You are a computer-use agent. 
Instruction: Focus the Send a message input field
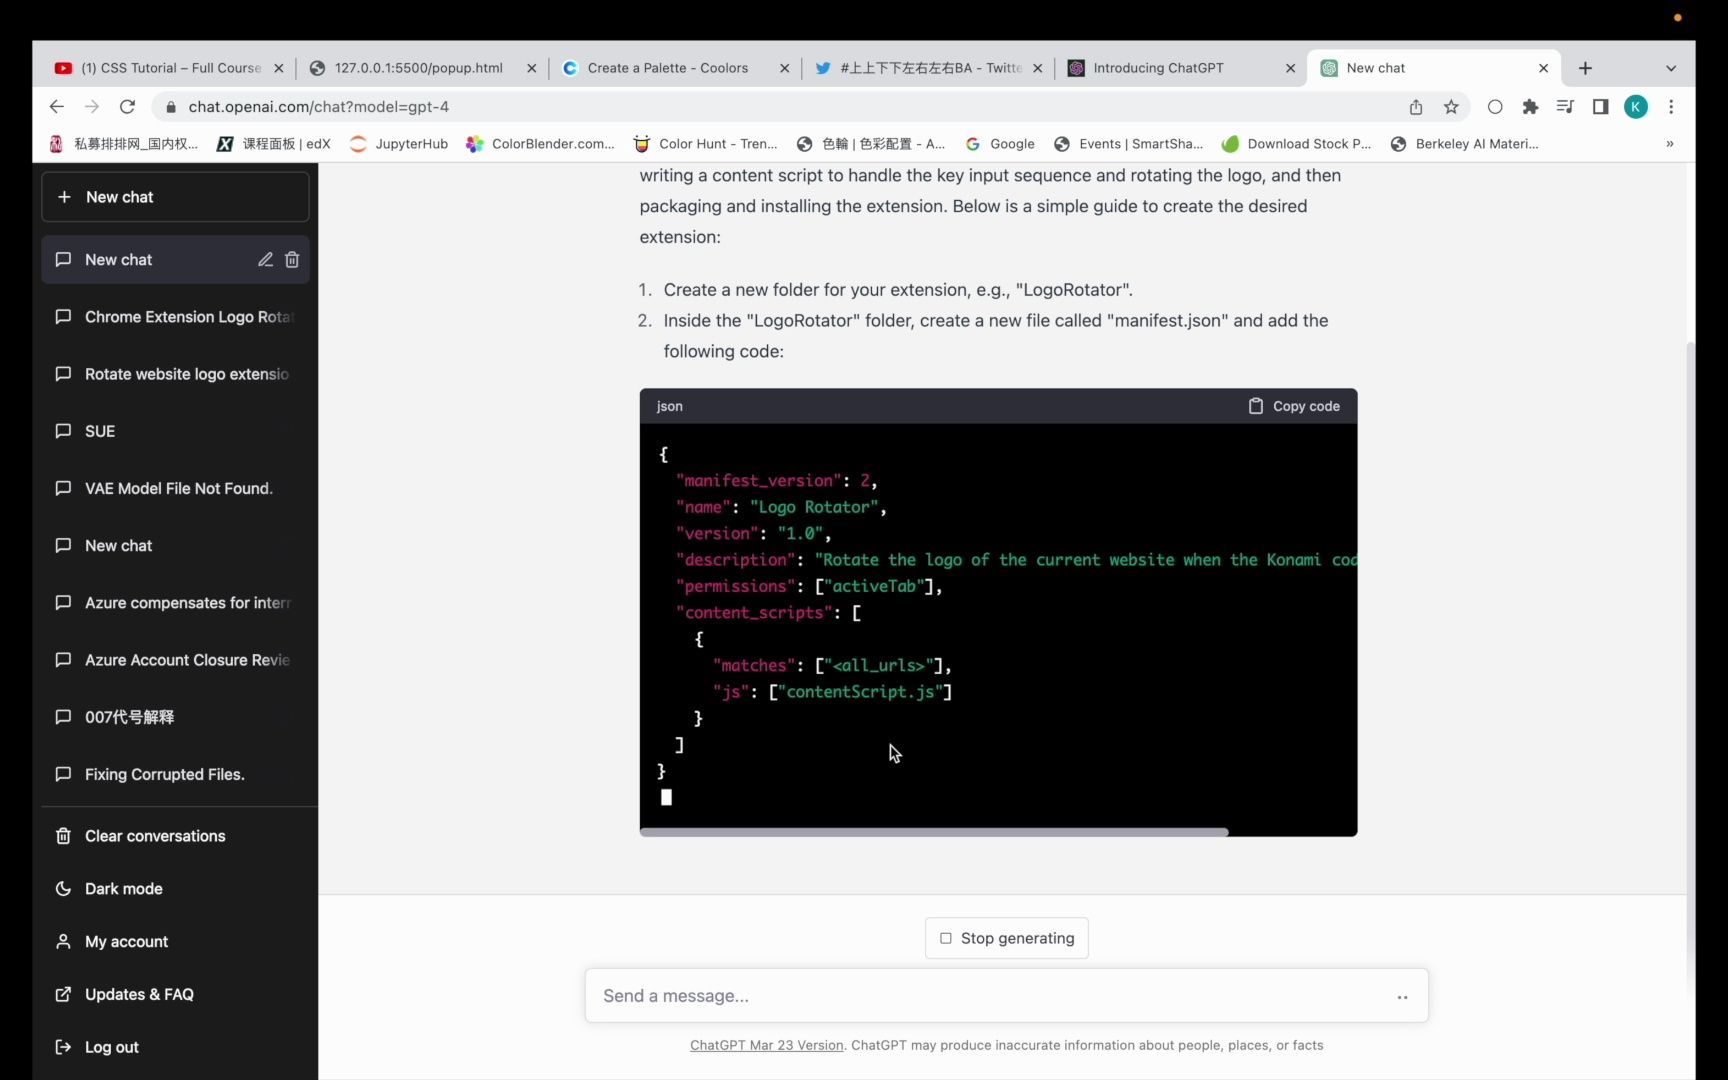(x=1006, y=996)
